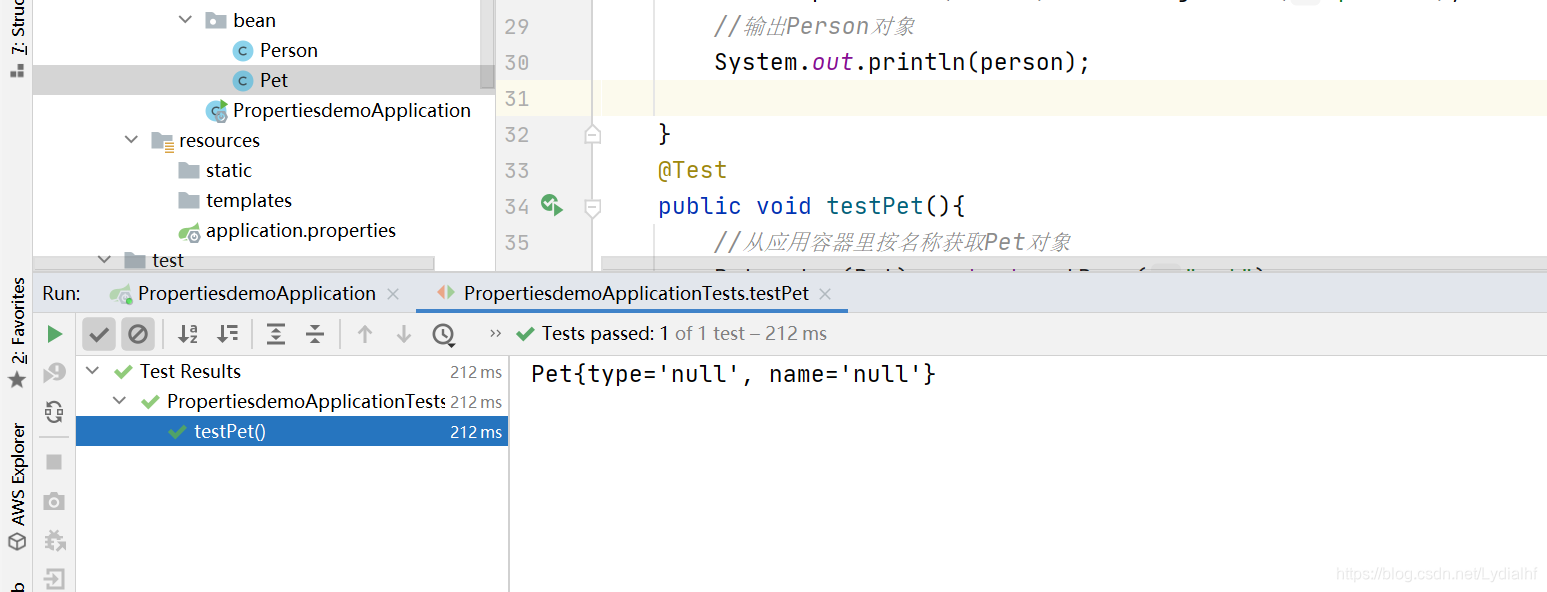Collapse the Test Results root node
The width and height of the screenshot is (1547, 592).
tap(93, 371)
